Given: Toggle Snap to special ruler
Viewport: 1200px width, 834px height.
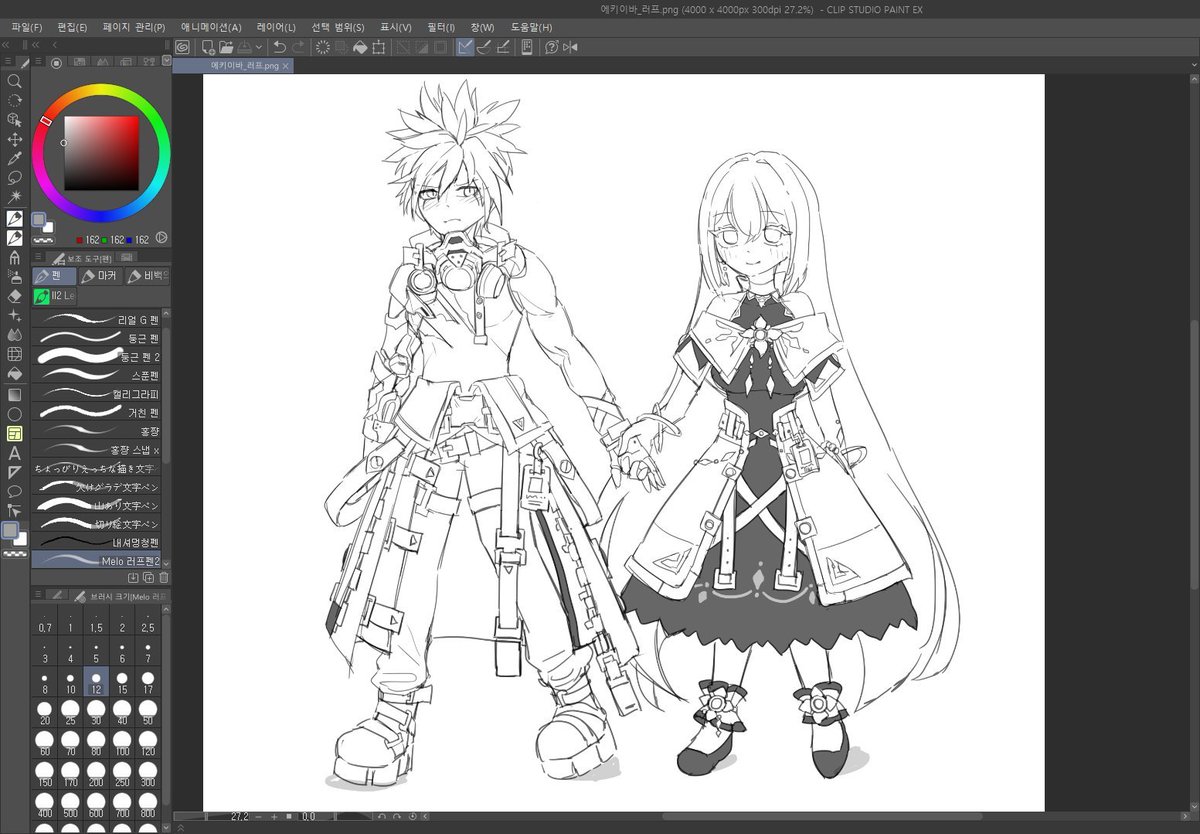Looking at the screenshot, I should pos(484,47).
